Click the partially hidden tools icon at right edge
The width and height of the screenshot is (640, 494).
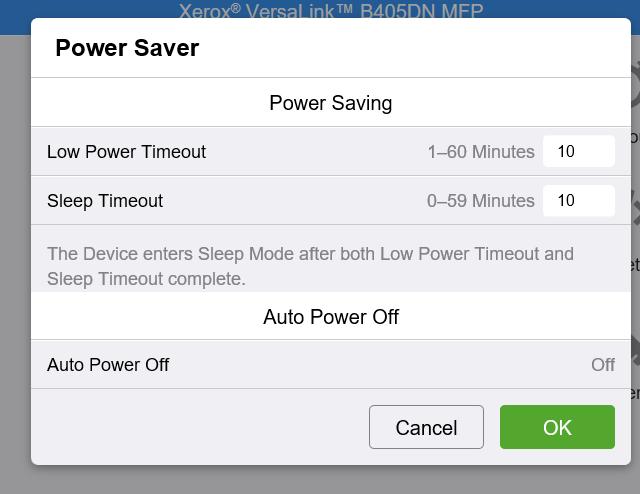636,208
